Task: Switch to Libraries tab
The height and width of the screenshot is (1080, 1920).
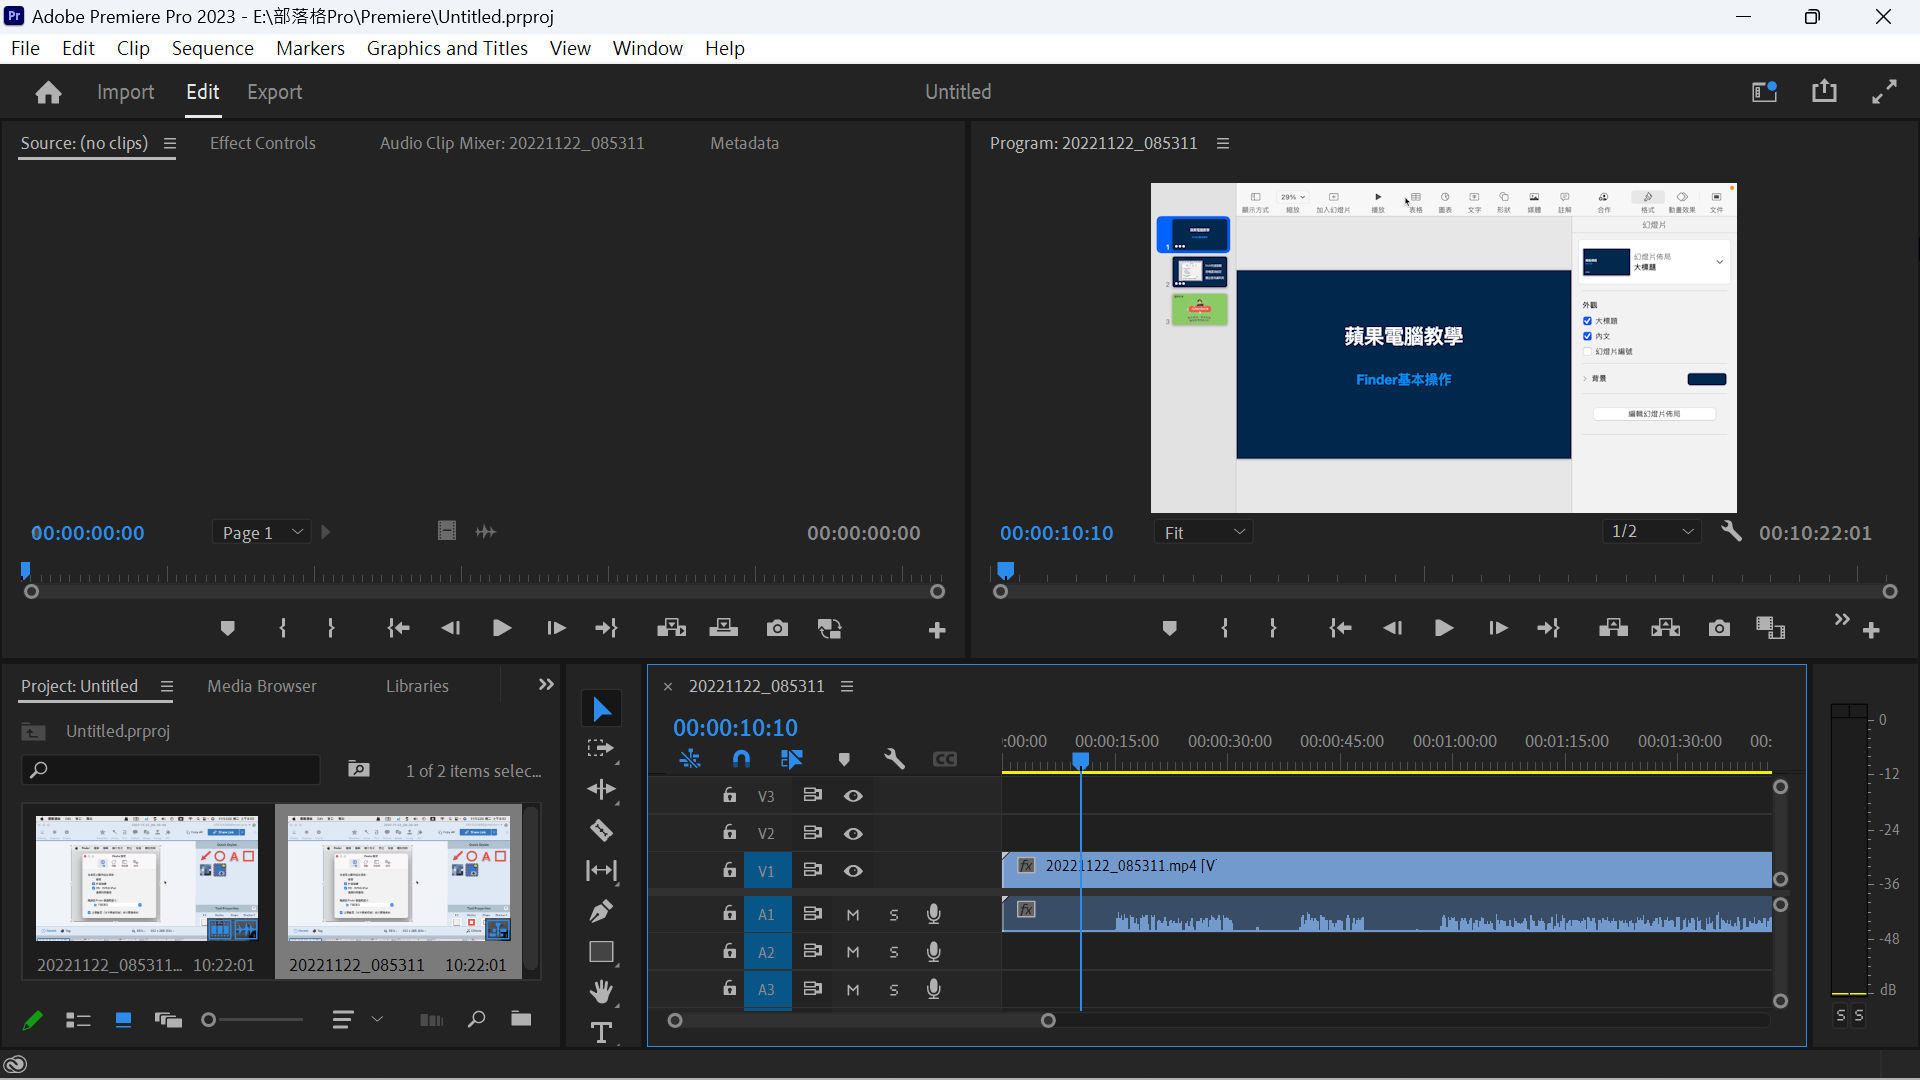Action: pos(417,686)
